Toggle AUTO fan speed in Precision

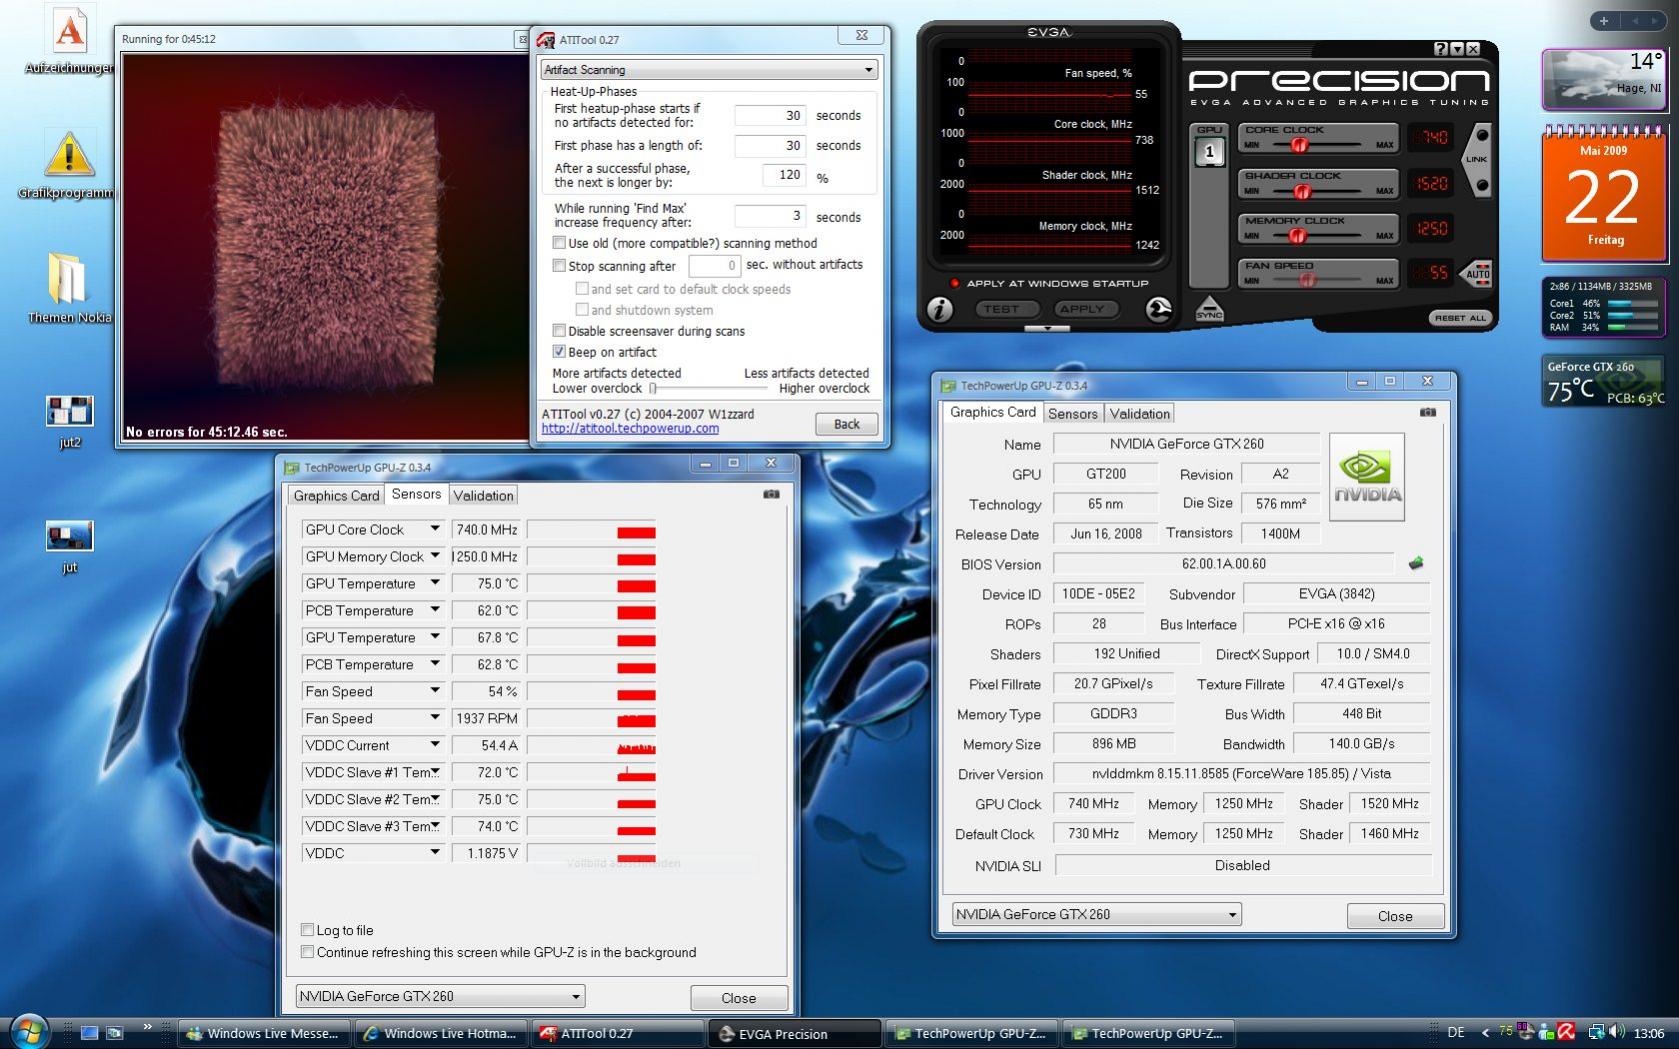tap(1478, 273)
